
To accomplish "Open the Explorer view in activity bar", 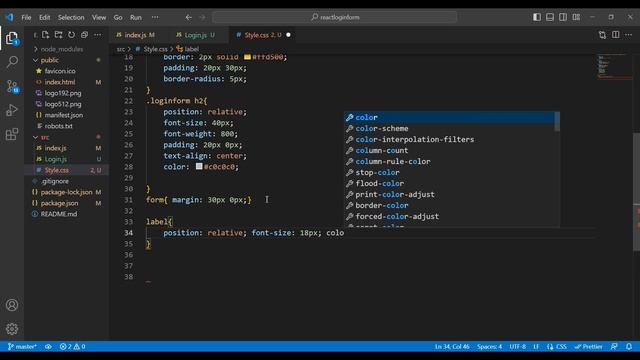I will click(x=12, y=38).
